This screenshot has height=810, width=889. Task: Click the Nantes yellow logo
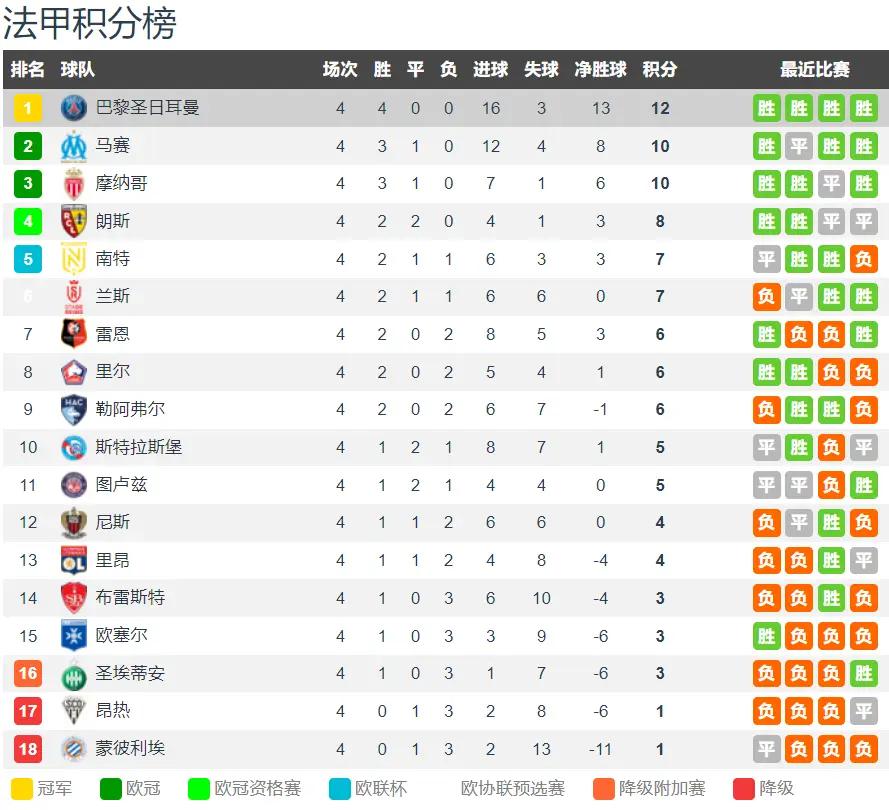74,258
